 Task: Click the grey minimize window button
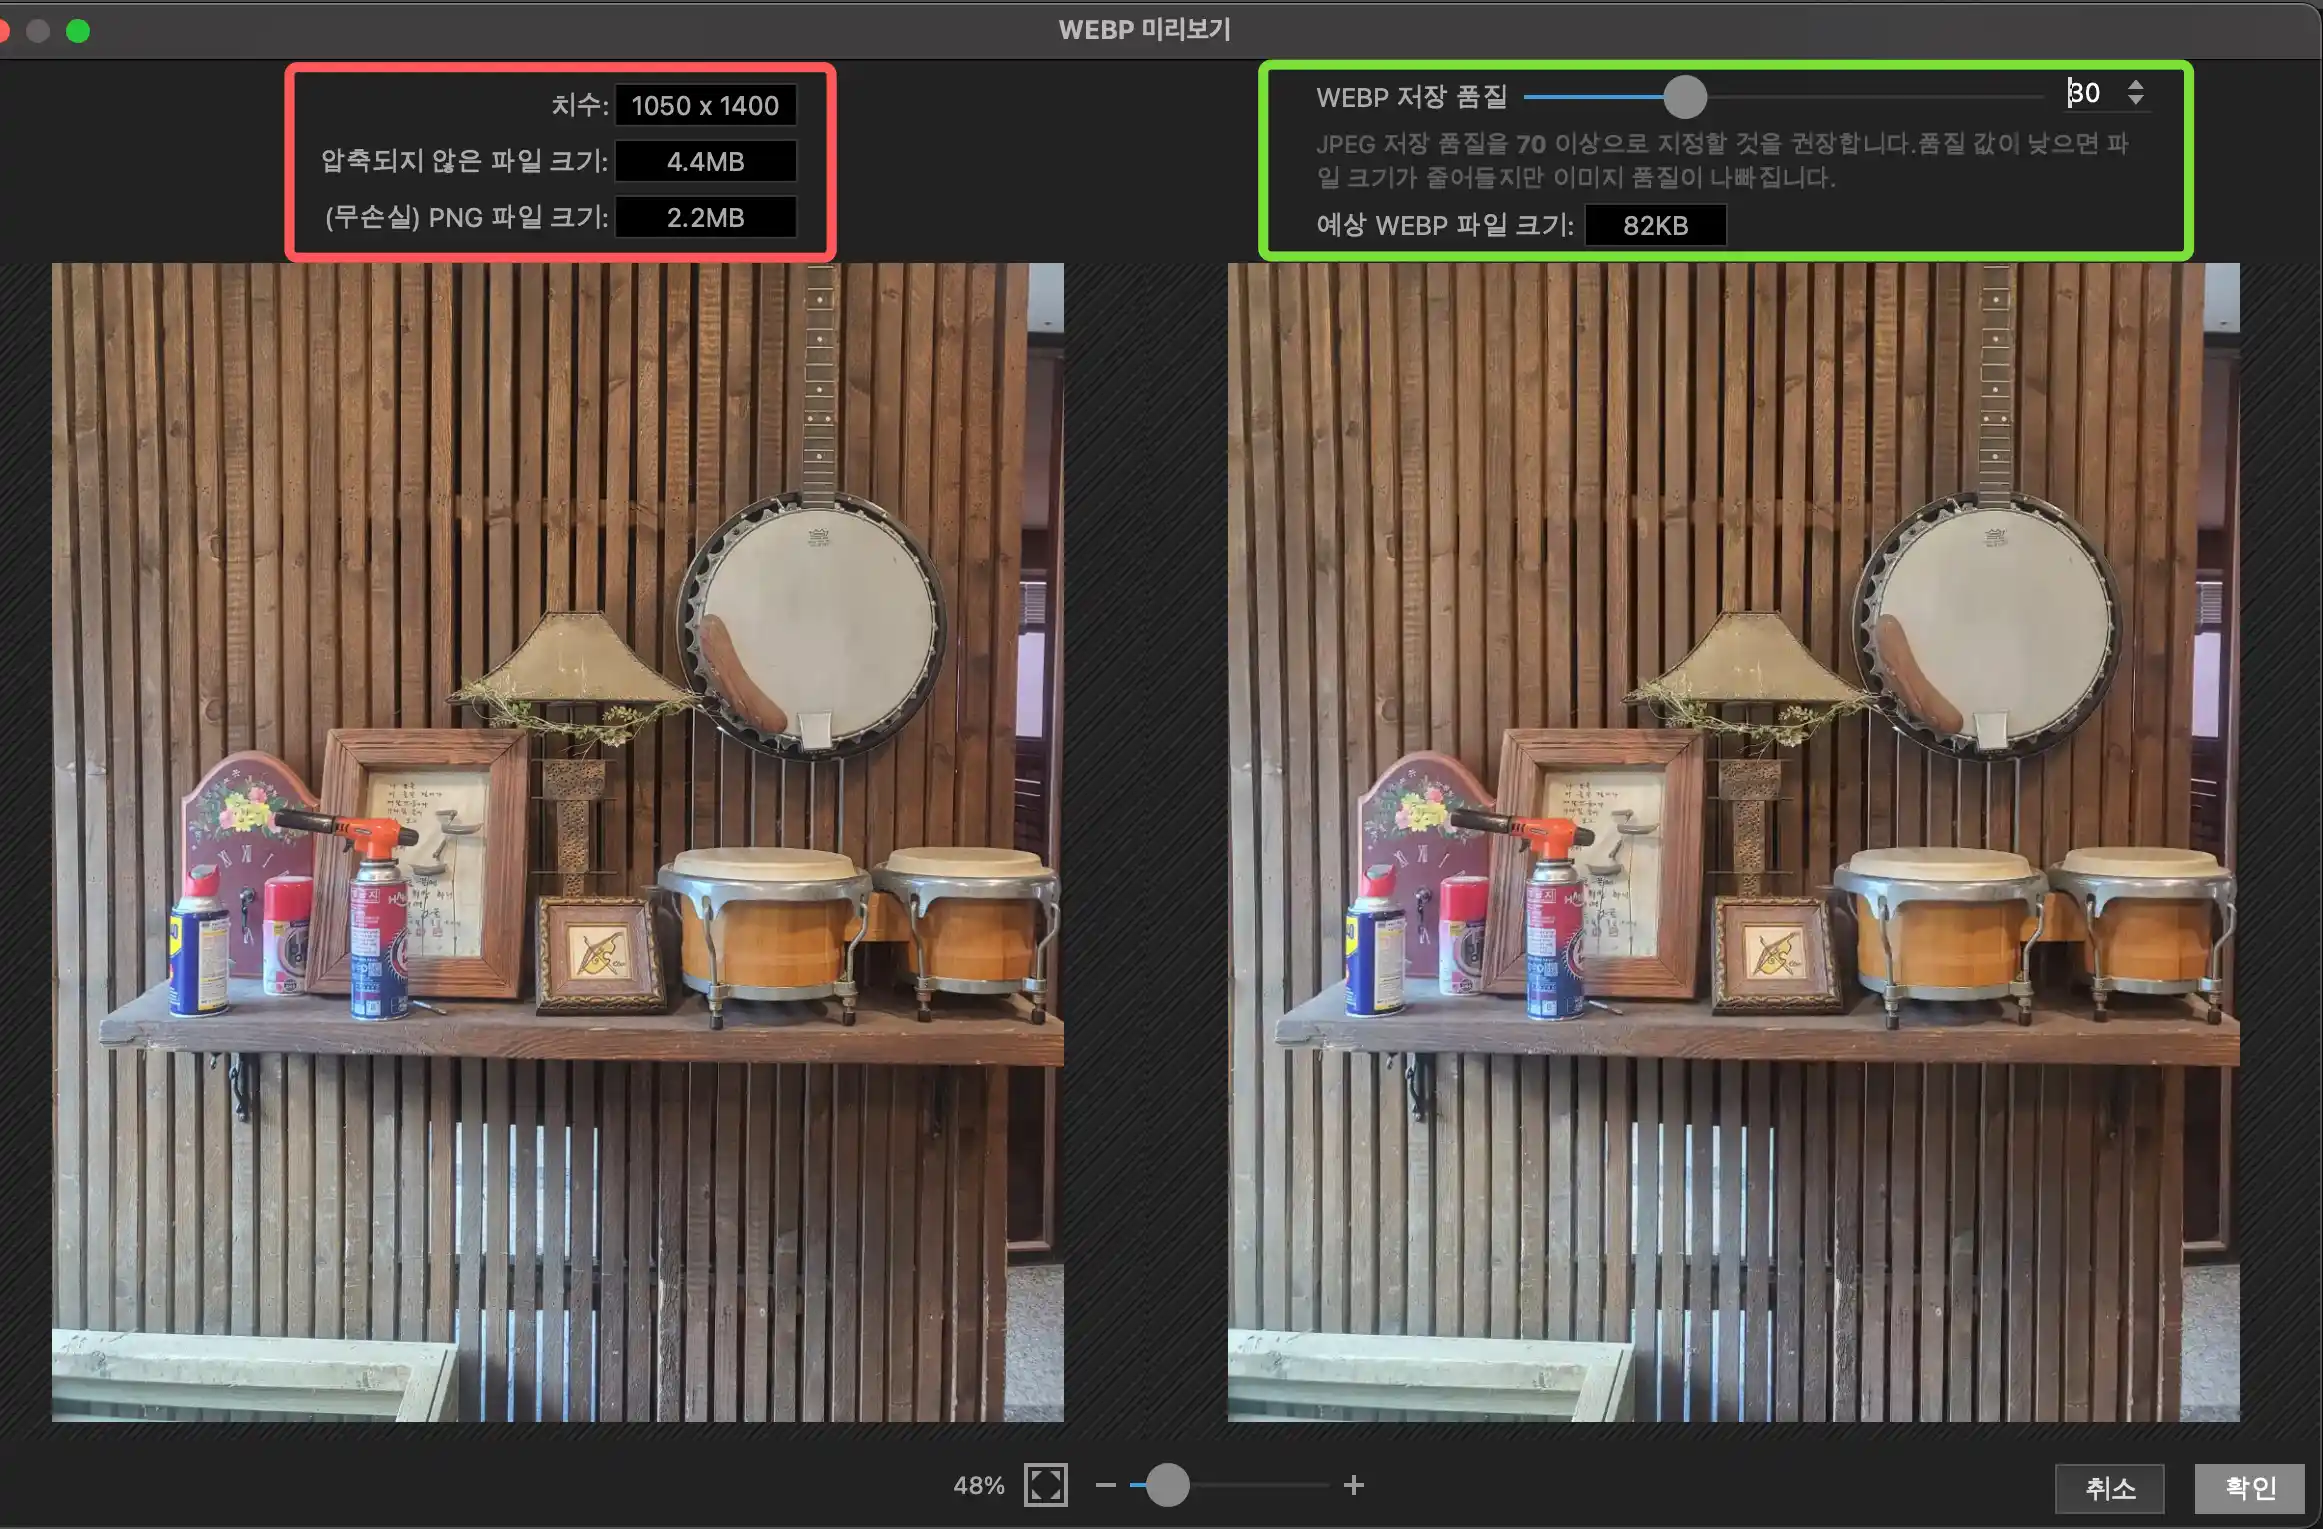tap(38, 31)
